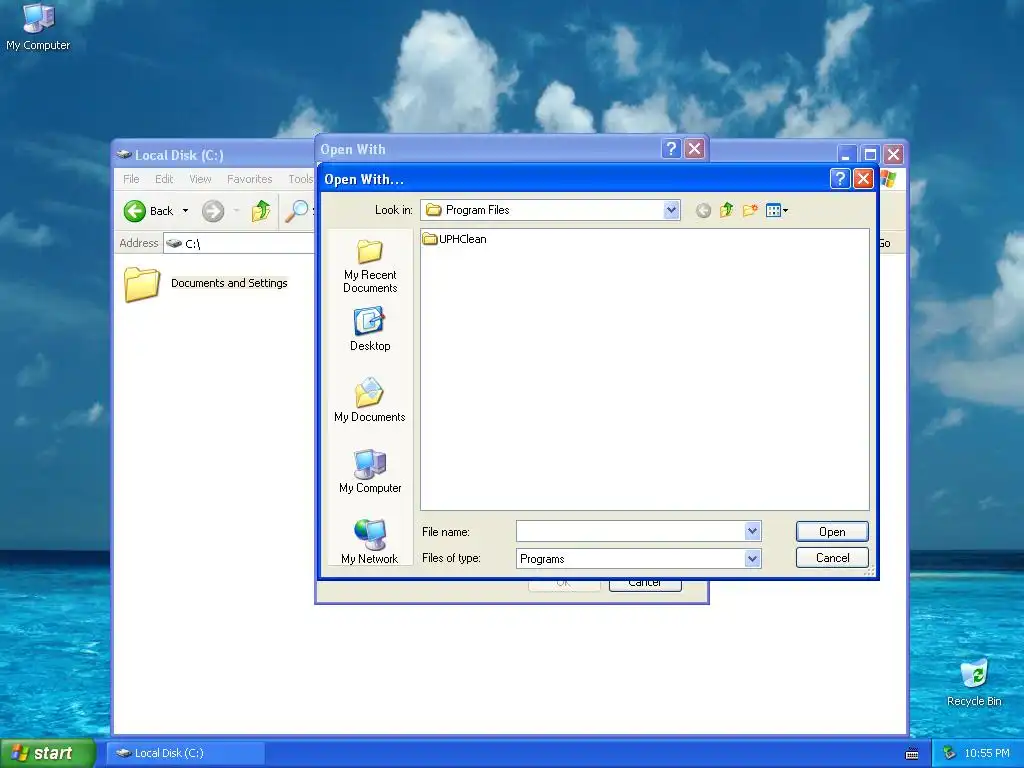Go up one level in the dialog
This screenshot has height=768, width=1024.
pos(726,210)
